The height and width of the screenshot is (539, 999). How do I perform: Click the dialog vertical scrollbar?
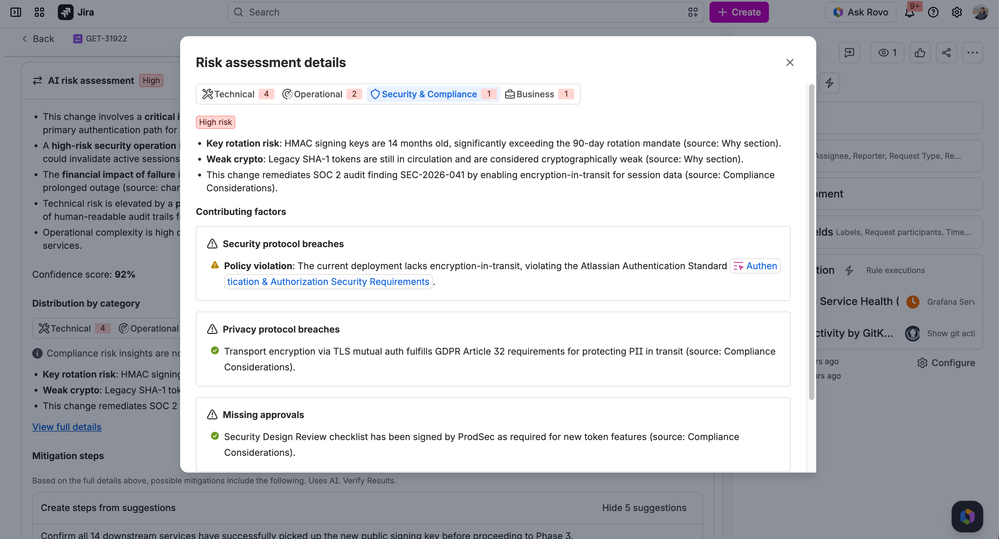[x=812, y=241]
